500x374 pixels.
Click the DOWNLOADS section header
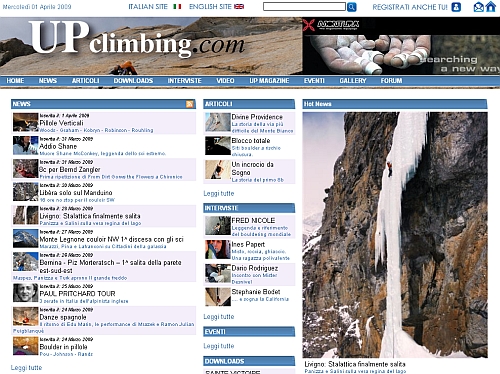point(249,361)
